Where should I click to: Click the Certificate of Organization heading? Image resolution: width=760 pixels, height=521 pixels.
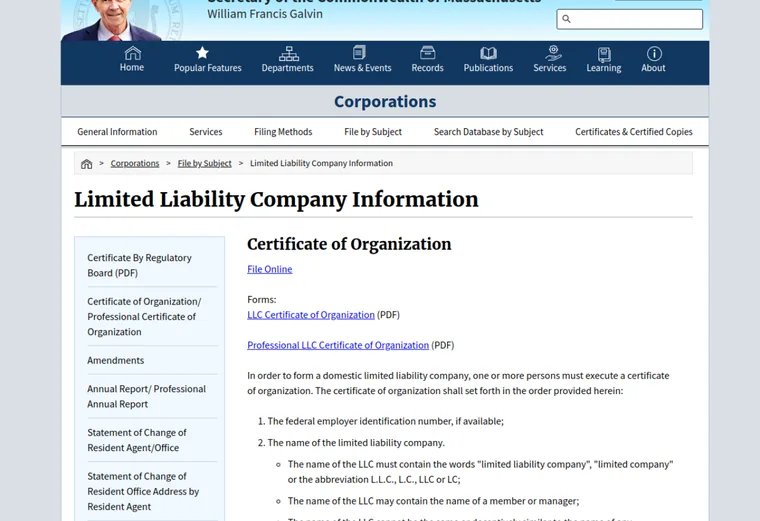pyautogui.click(x=349, y=244)
